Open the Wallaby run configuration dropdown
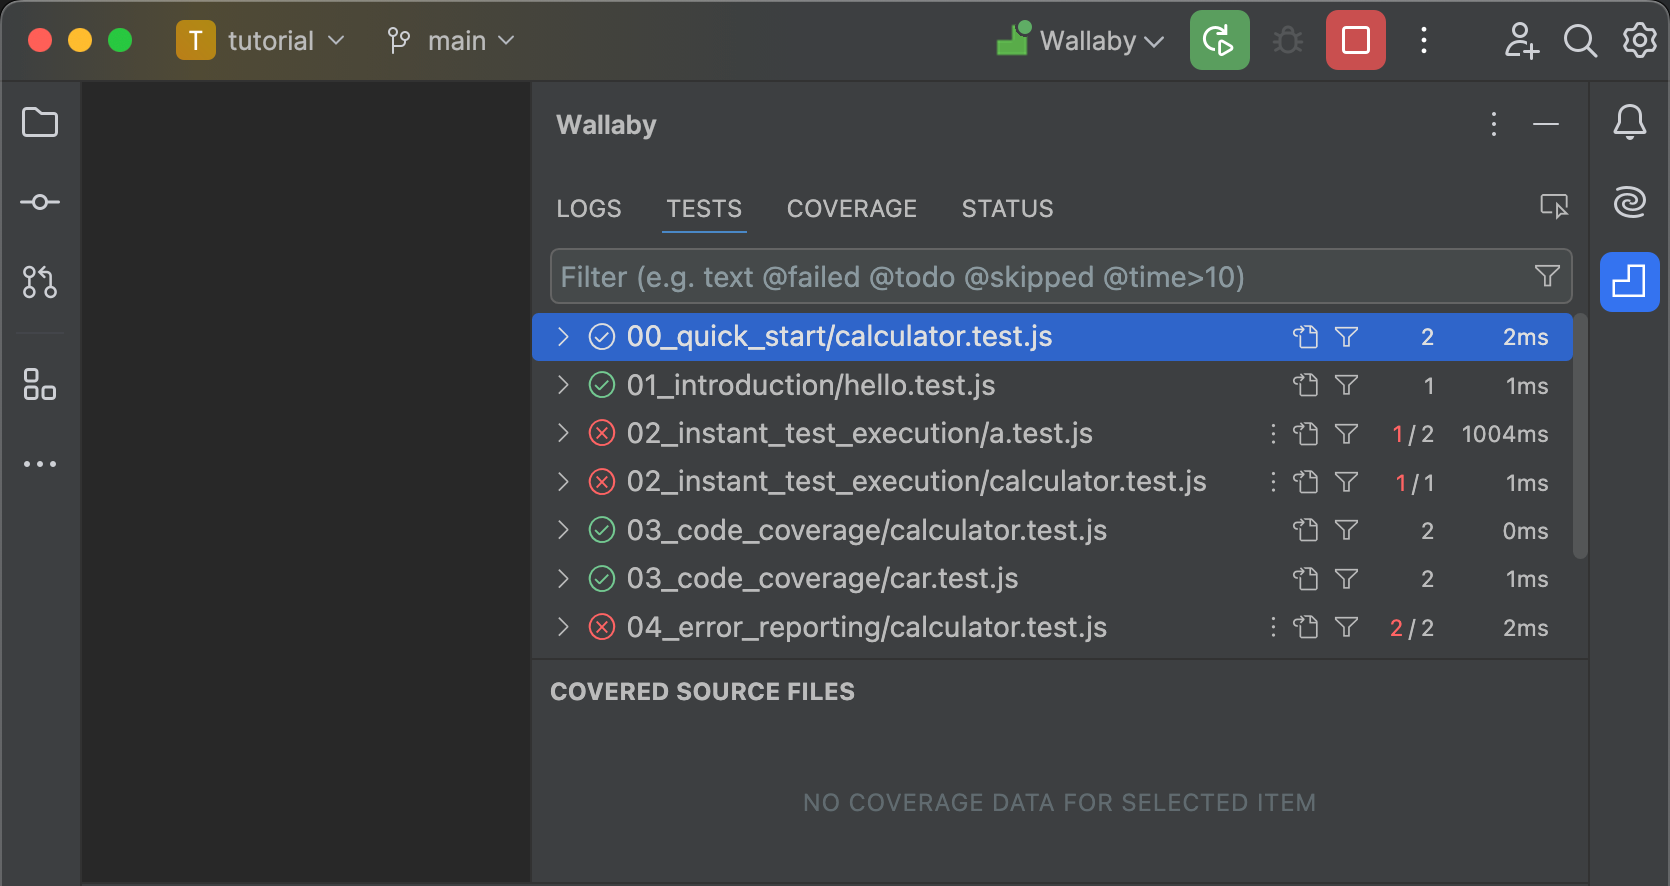 1080,40
